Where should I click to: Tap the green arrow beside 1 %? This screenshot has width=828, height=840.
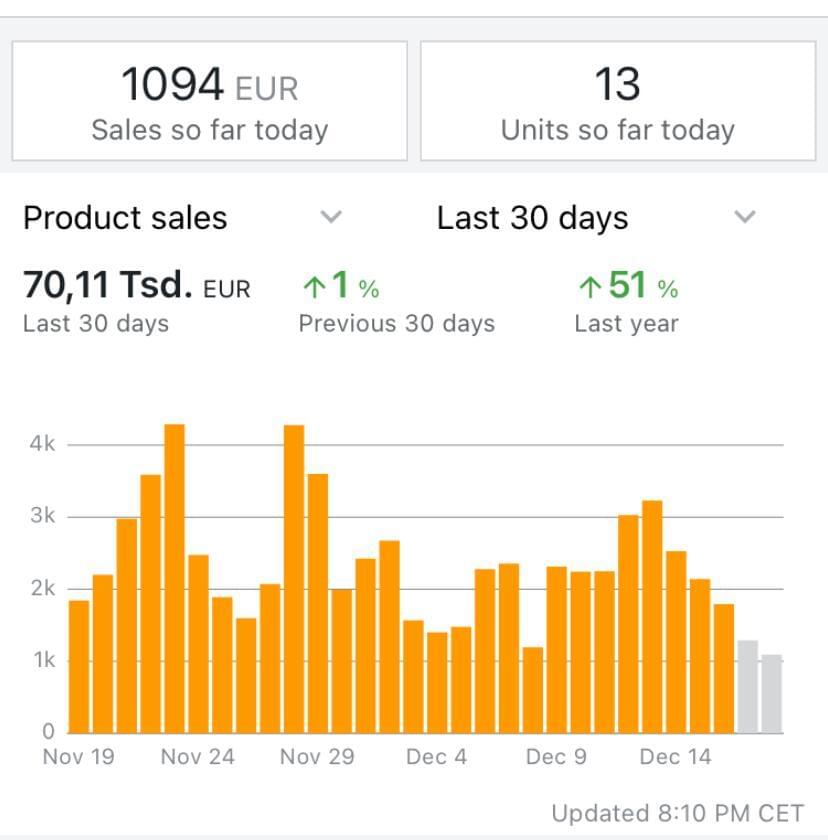click(x=314, y=289)
